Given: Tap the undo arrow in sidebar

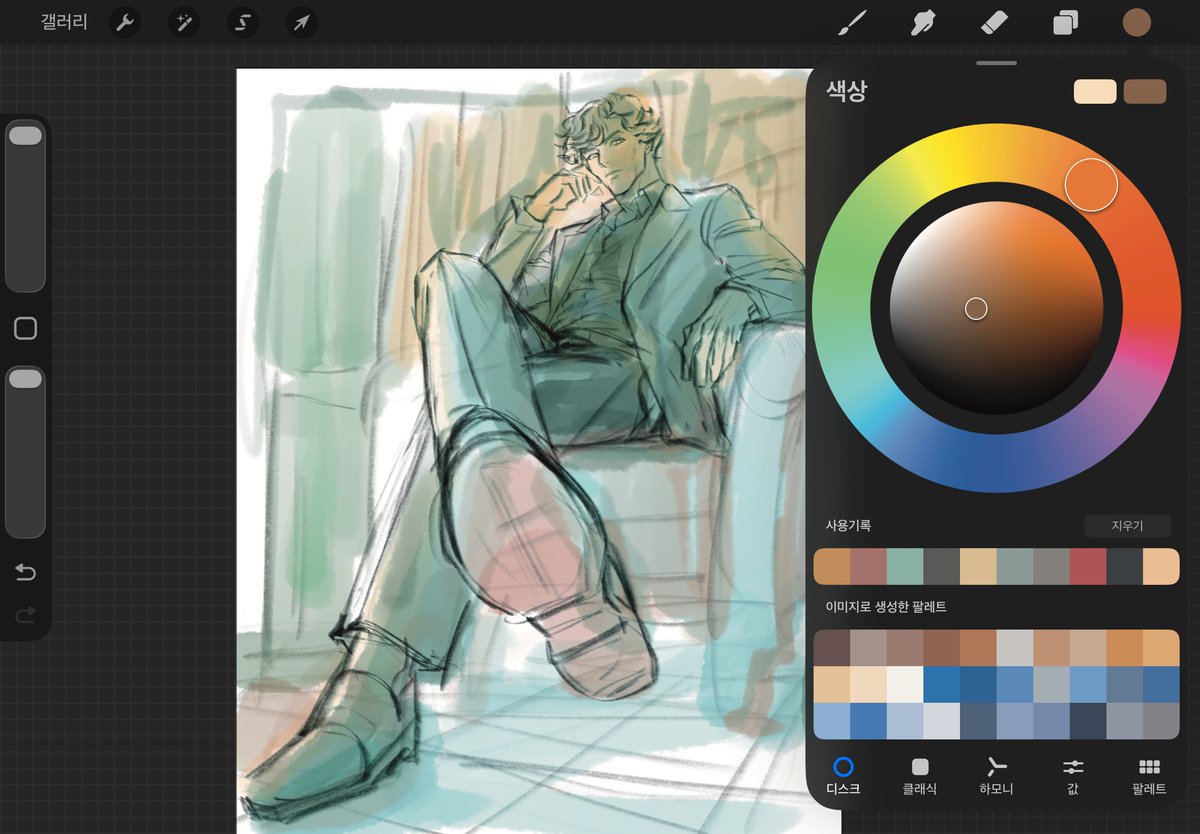Looking at the screenshot, I should [x=25, y=572].
